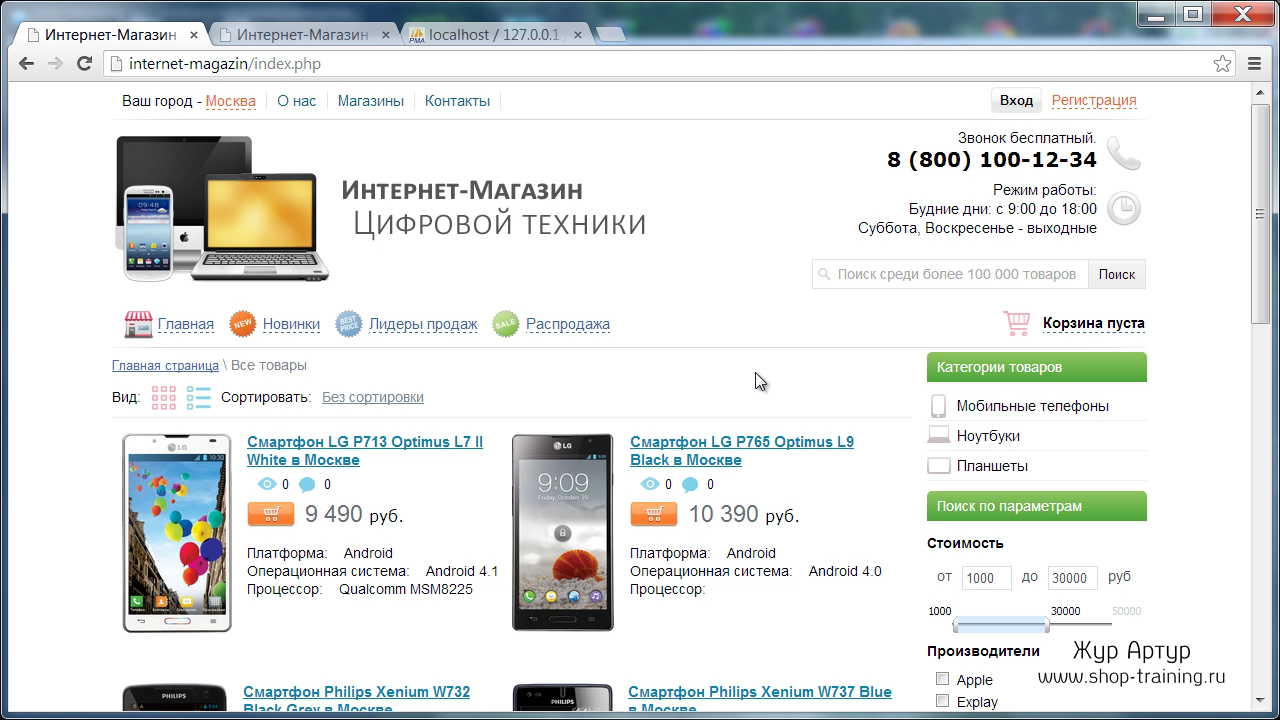The height and width of the screenshot is (720, 1280).
Task: Open the Новинки link
Action: [x=291, y=324]
